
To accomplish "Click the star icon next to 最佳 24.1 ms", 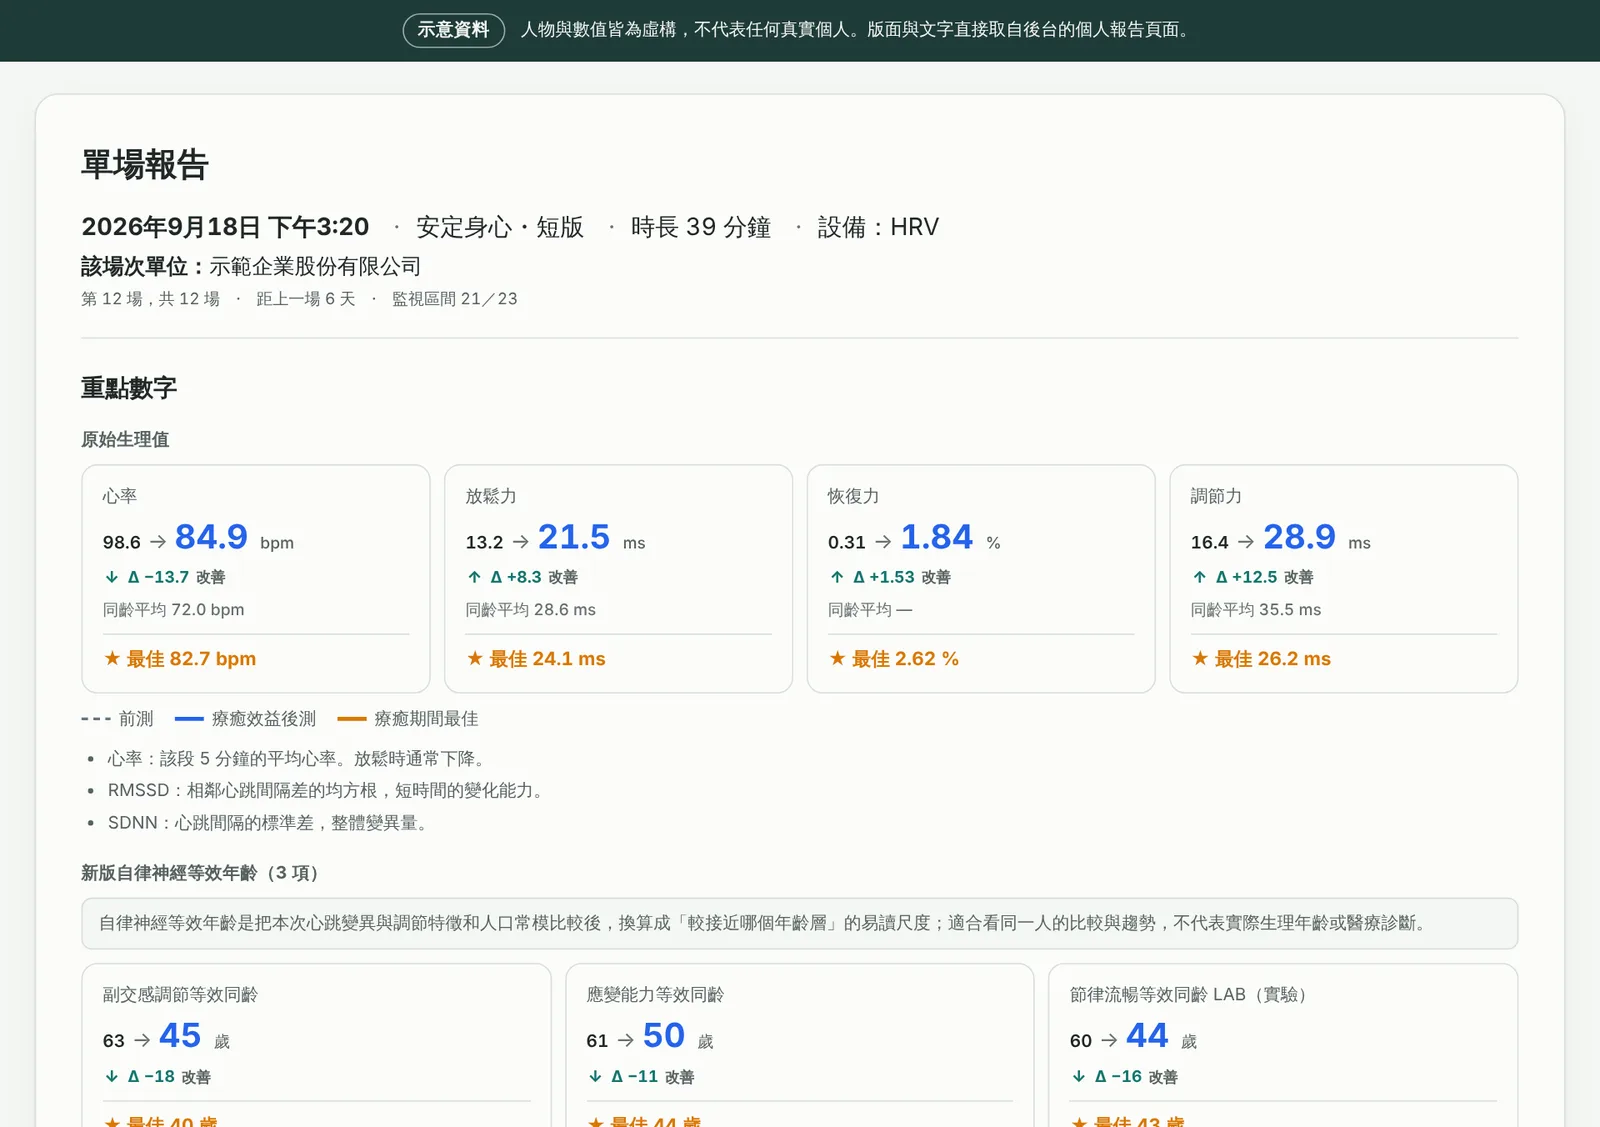I will point(475,658).
